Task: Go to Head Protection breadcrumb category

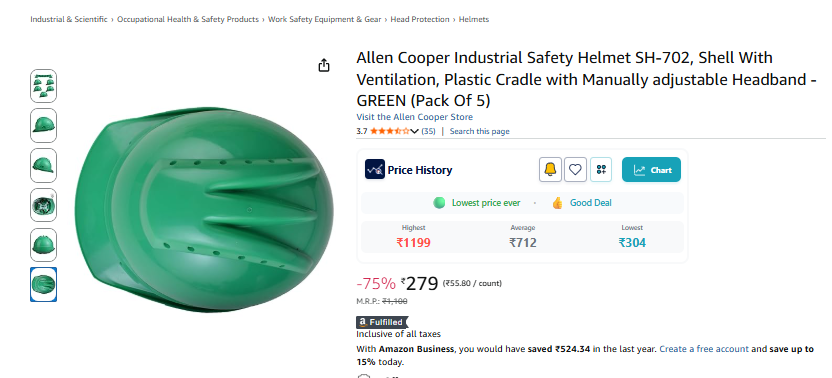Action: [x=420, y=19]
